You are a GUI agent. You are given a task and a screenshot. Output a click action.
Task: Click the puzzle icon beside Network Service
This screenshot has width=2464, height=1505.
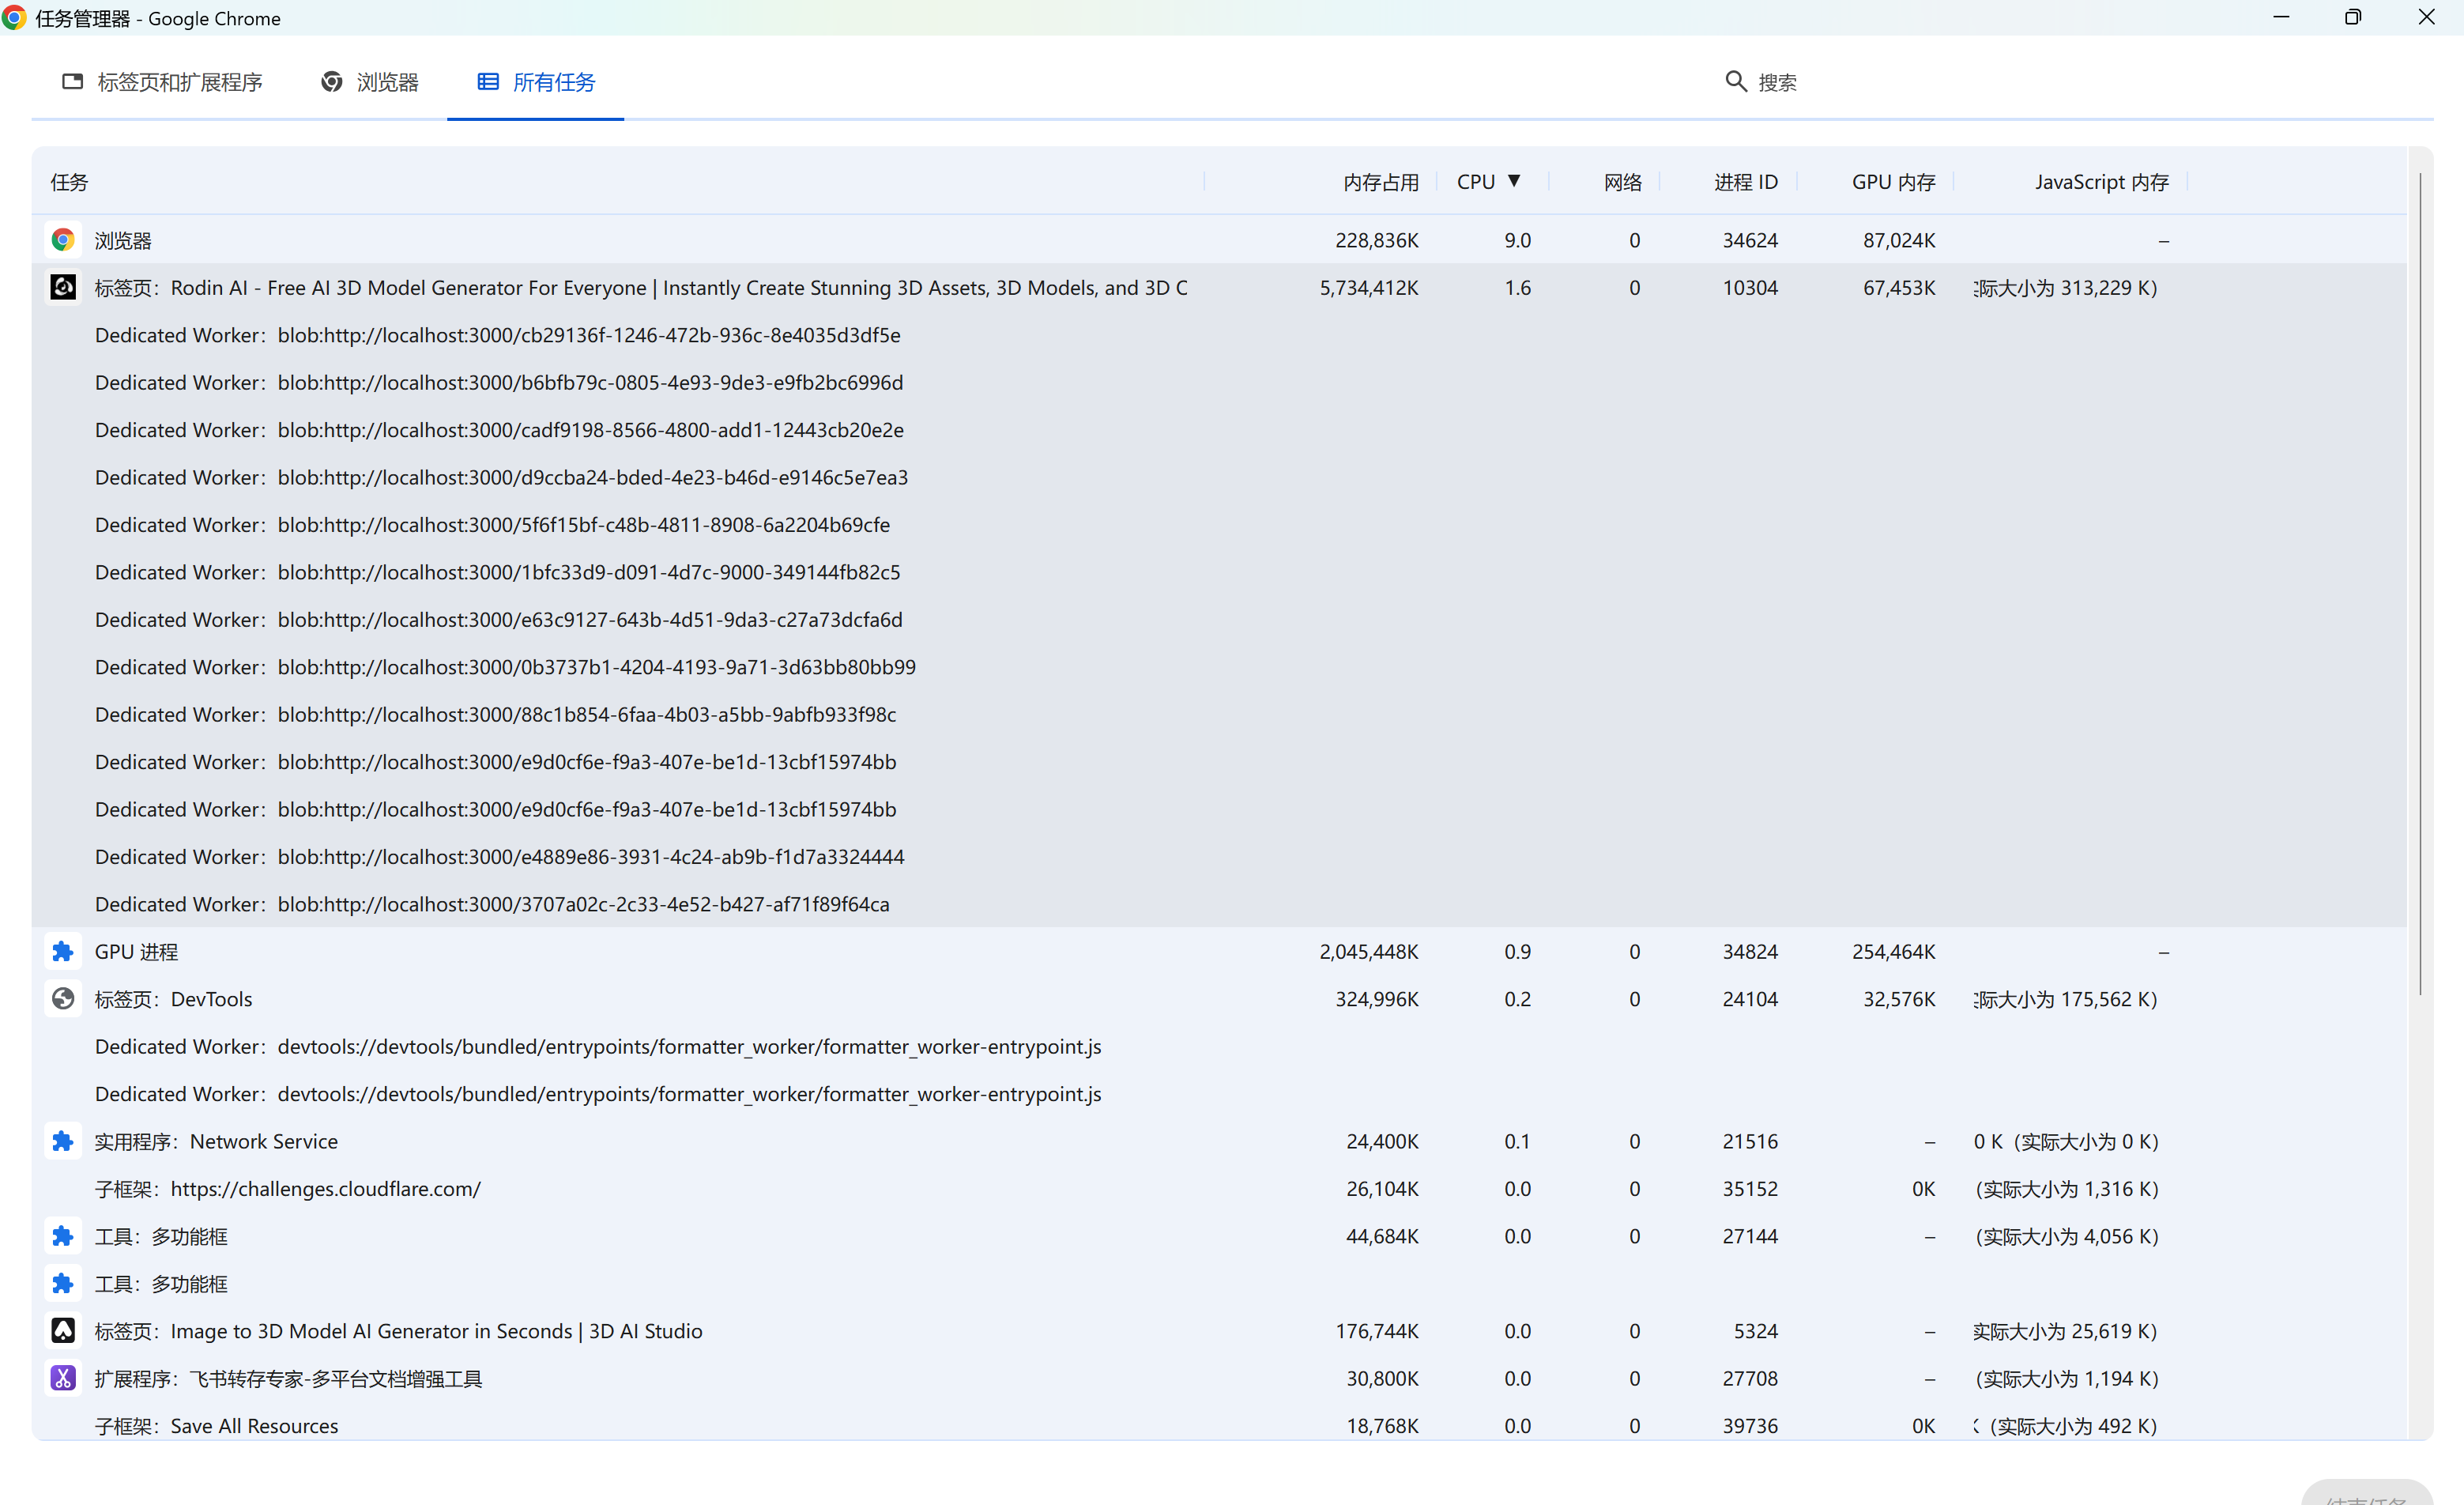pyautogui.click(x=63, y=1141)
